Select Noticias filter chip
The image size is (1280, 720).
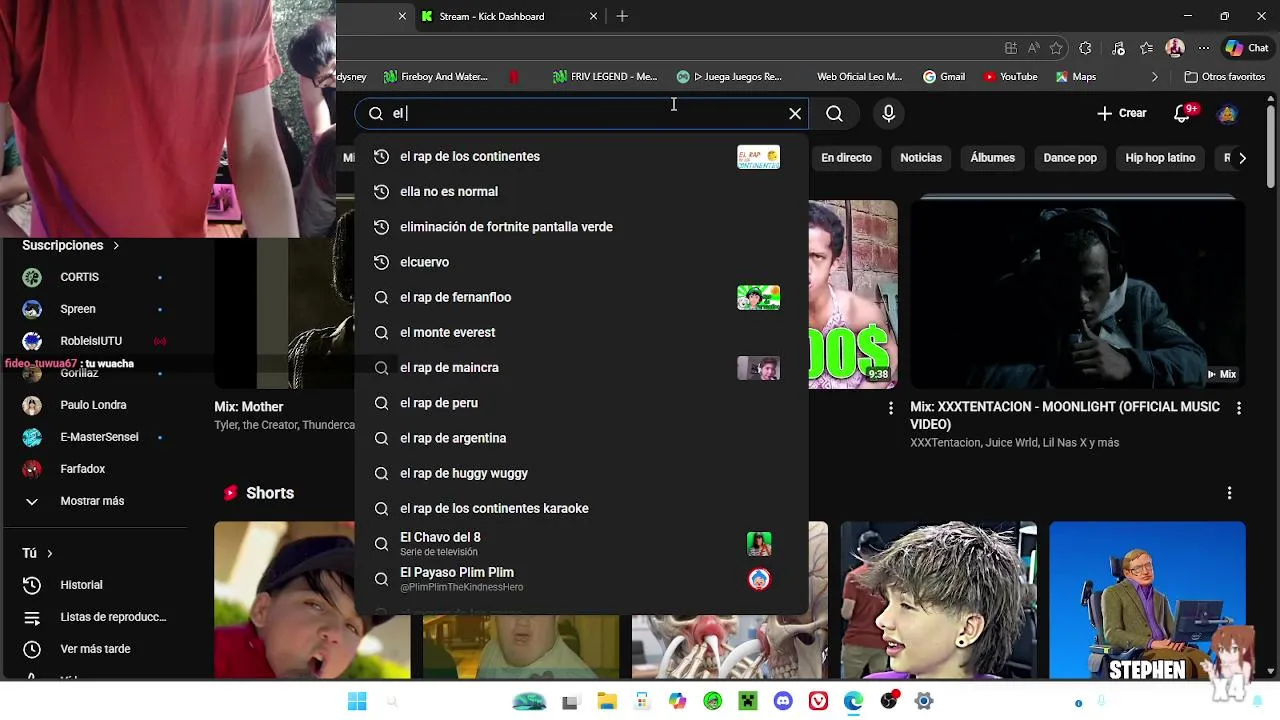pos(921,158)
